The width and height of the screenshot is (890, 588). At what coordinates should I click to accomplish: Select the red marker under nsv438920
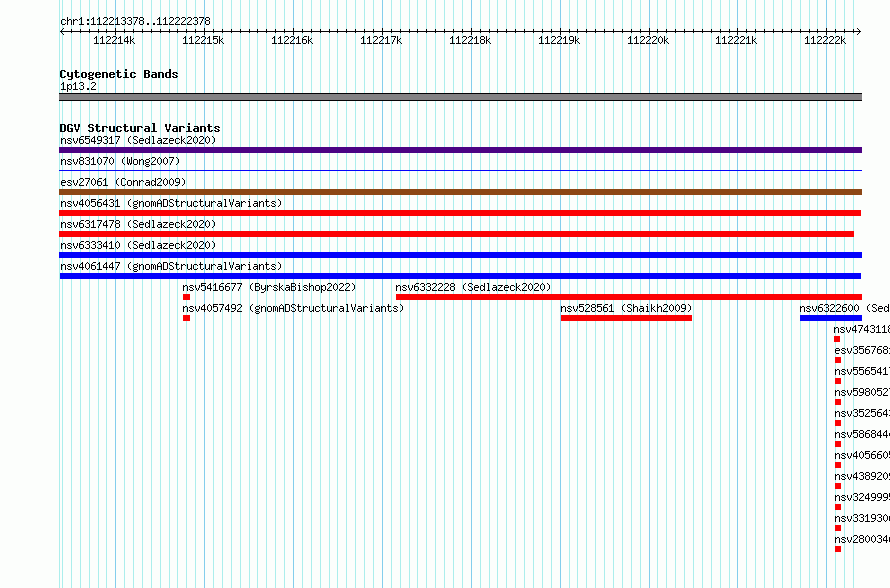click(x=838, y=486)
